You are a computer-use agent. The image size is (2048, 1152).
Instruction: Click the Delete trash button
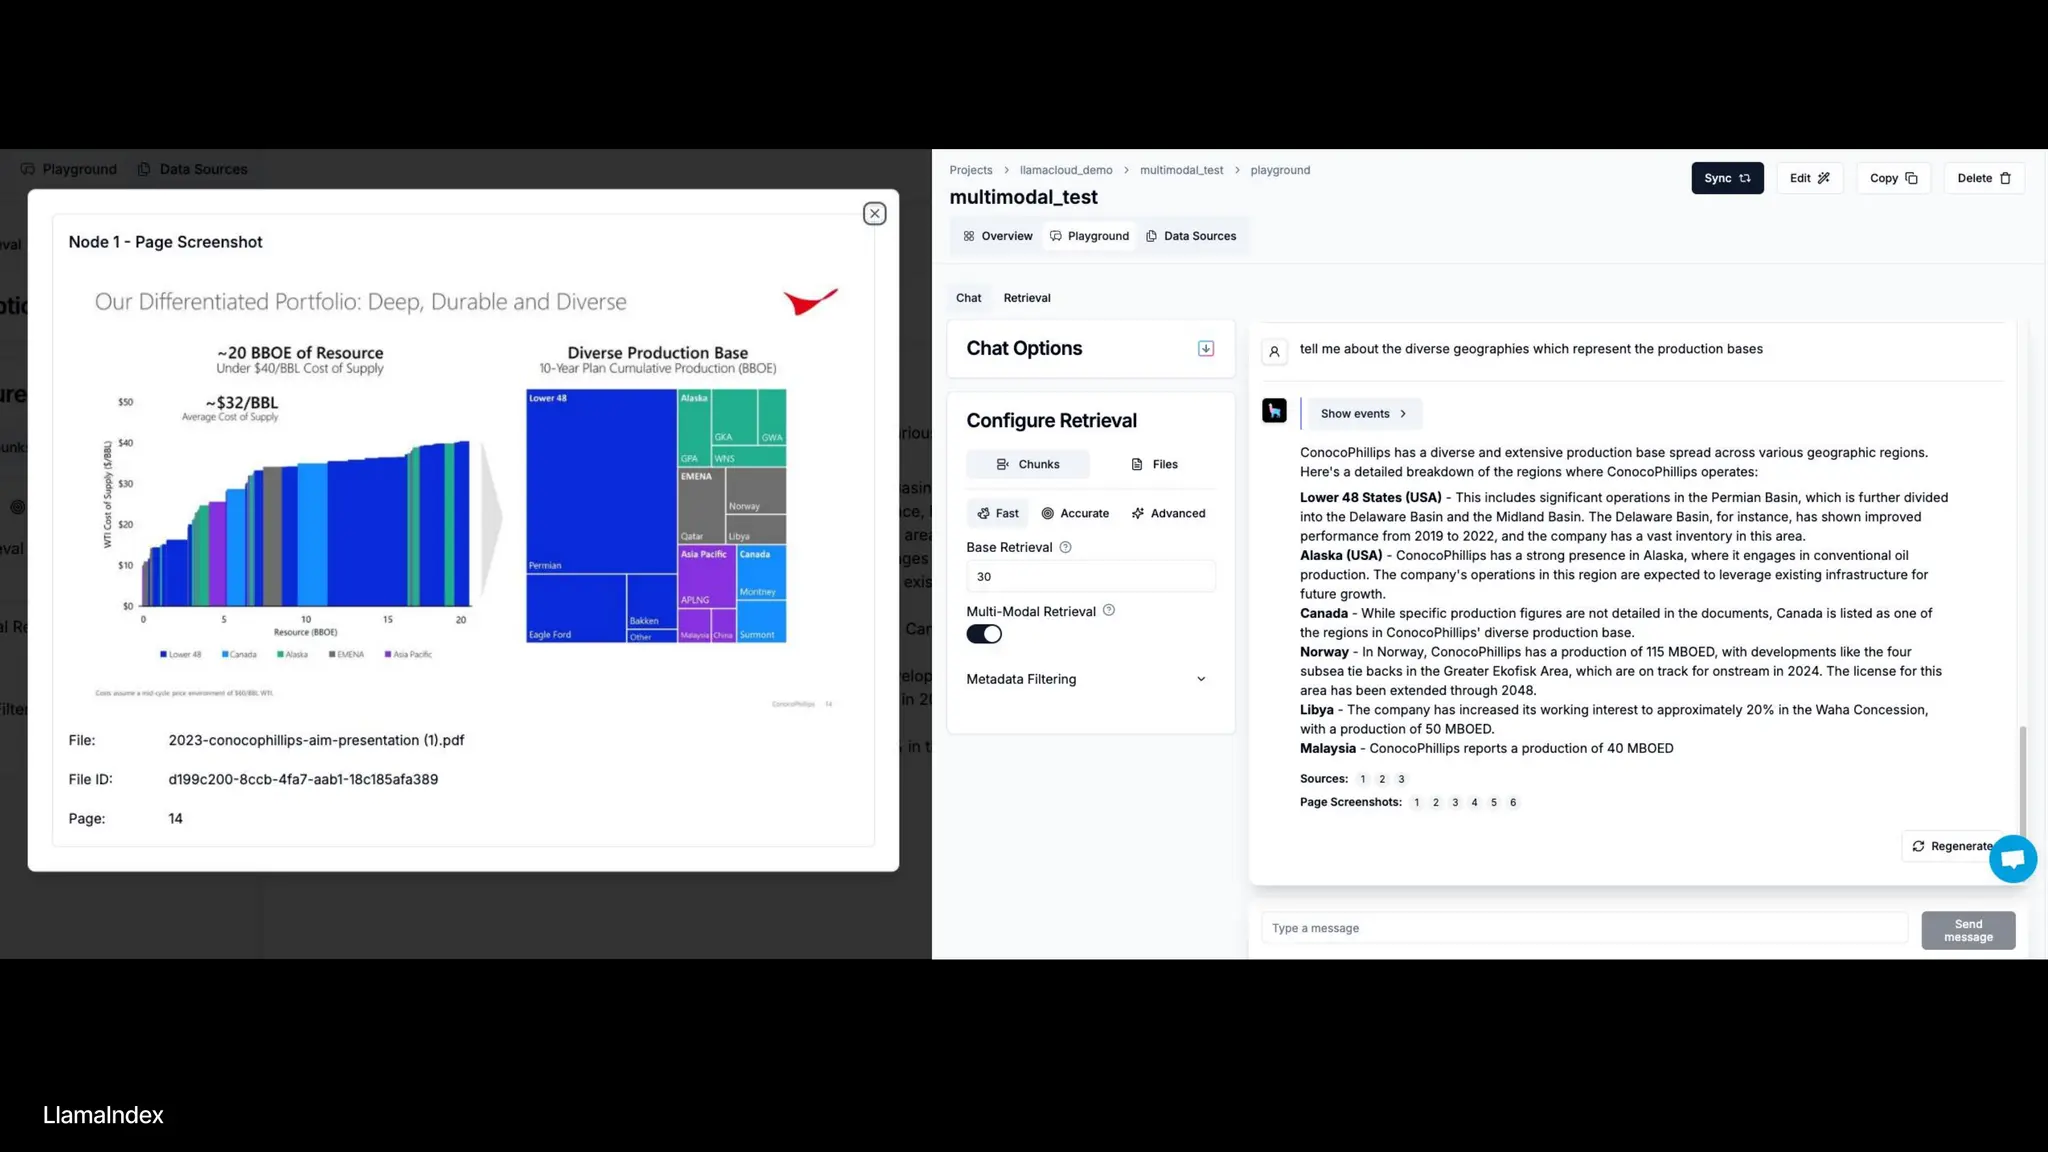(x=1983, y=178)
